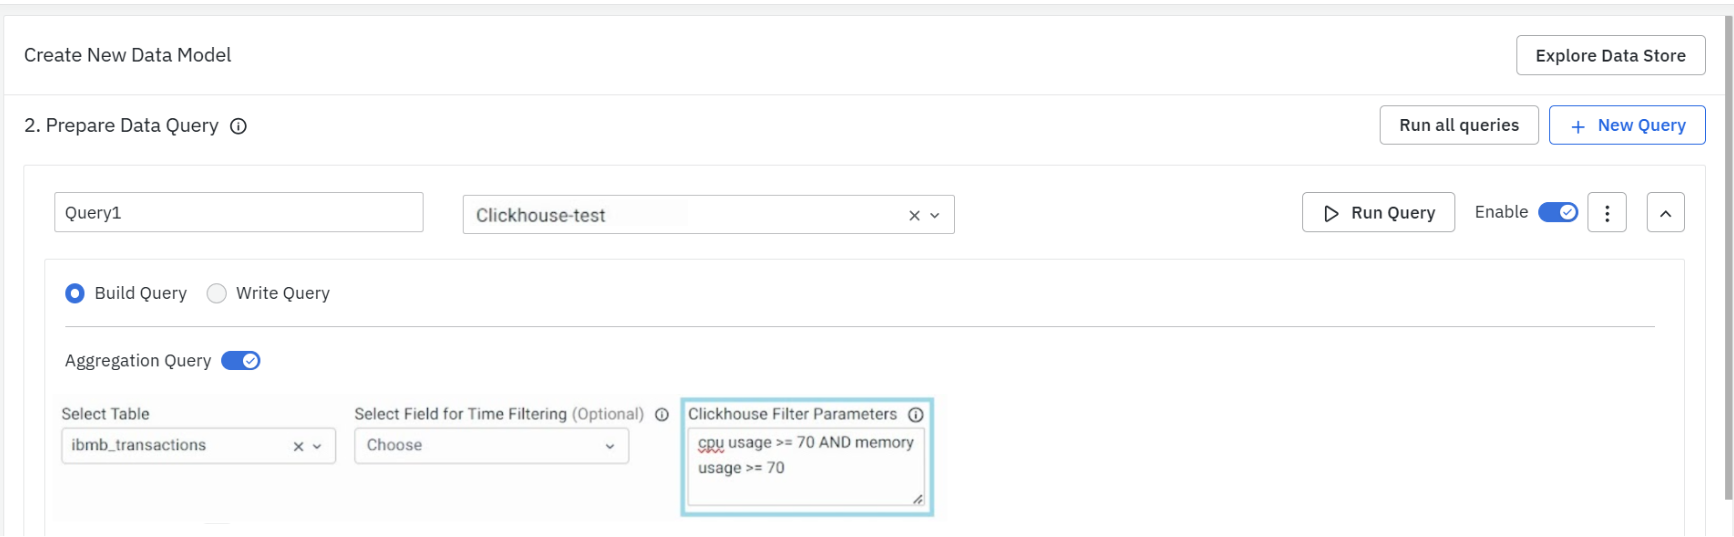Click info icon beside Prepare Data Query
The width and height of the screenshot is (1734, 537).
click(238, 126)
